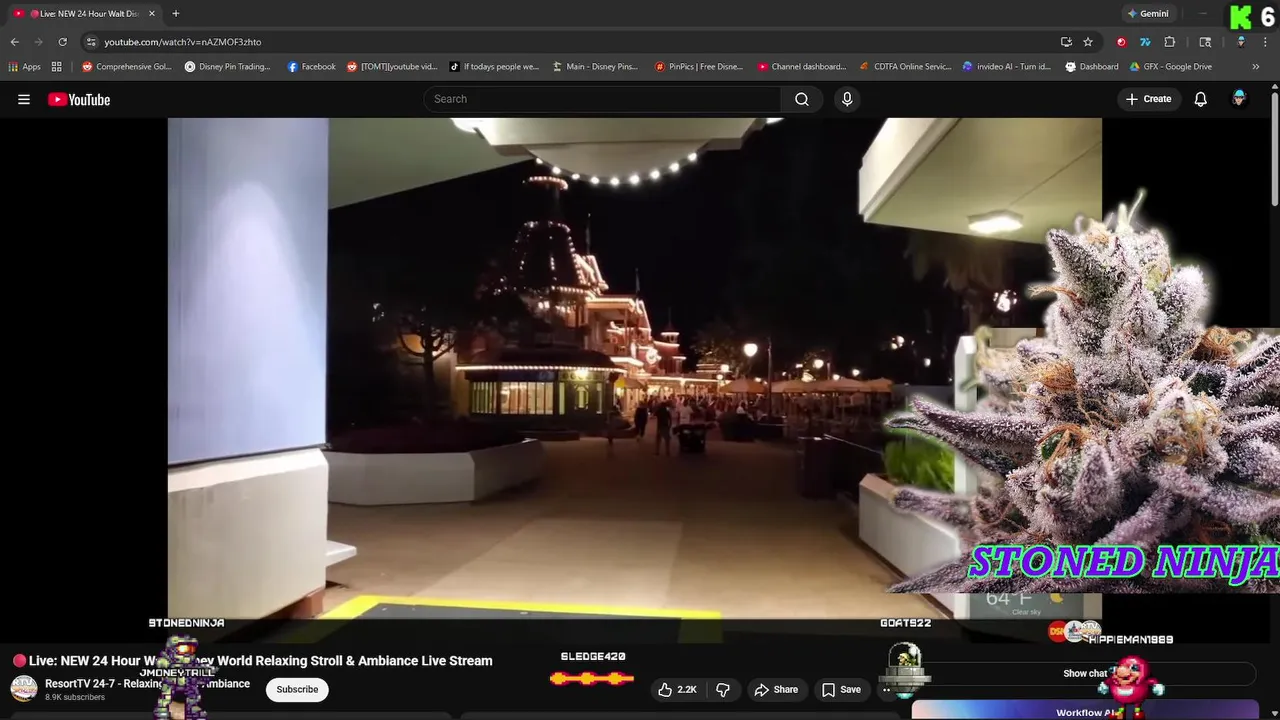Start voice search with the microphone
1280x720 pixels.
(x=847, y=99)
